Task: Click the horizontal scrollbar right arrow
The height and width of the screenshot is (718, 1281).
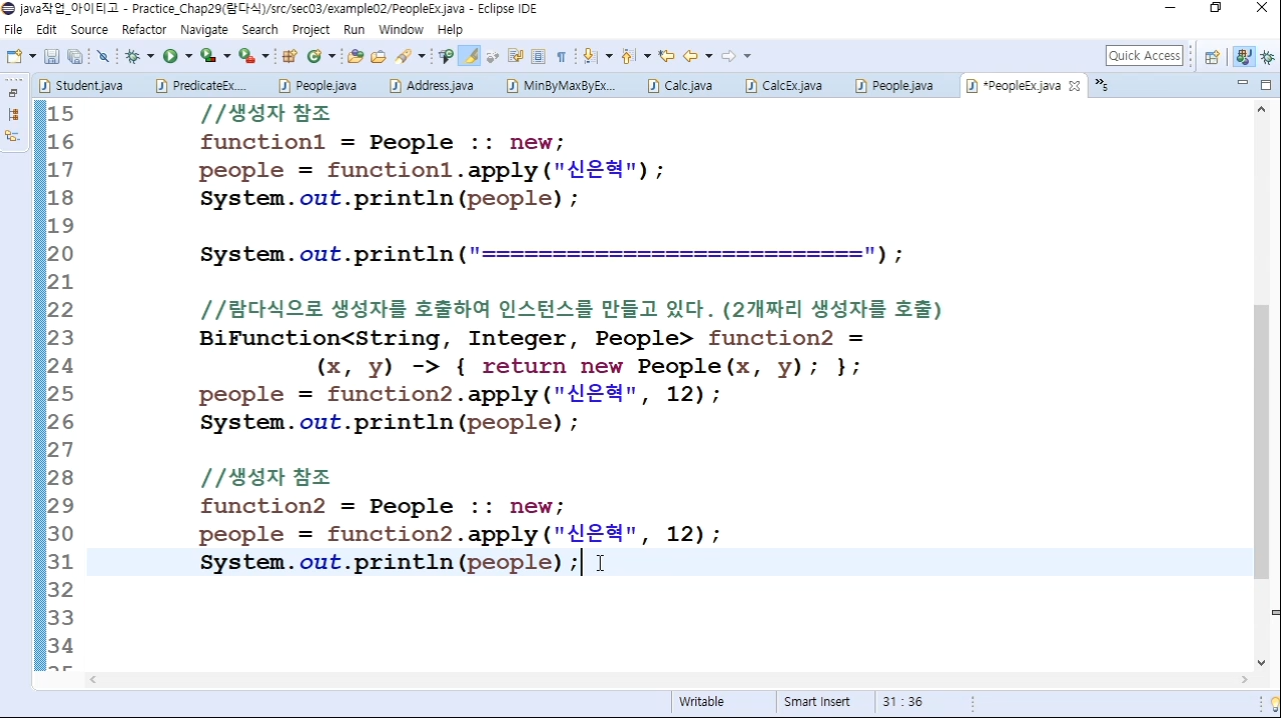Action: (1246, 680)
